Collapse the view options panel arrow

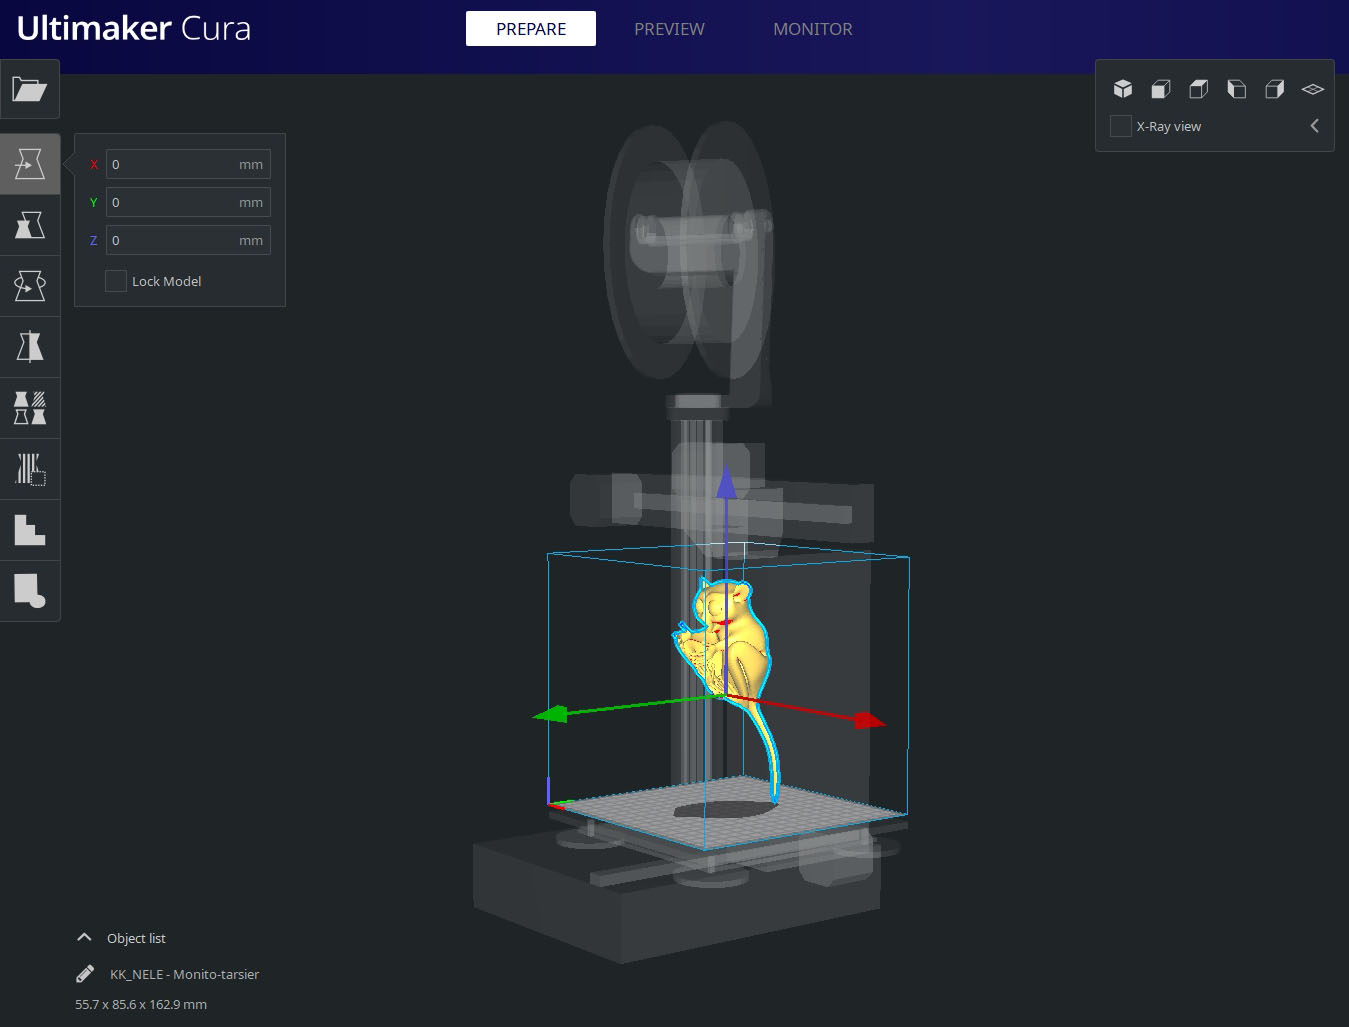pyautogui.click(x=1315, y=126)
